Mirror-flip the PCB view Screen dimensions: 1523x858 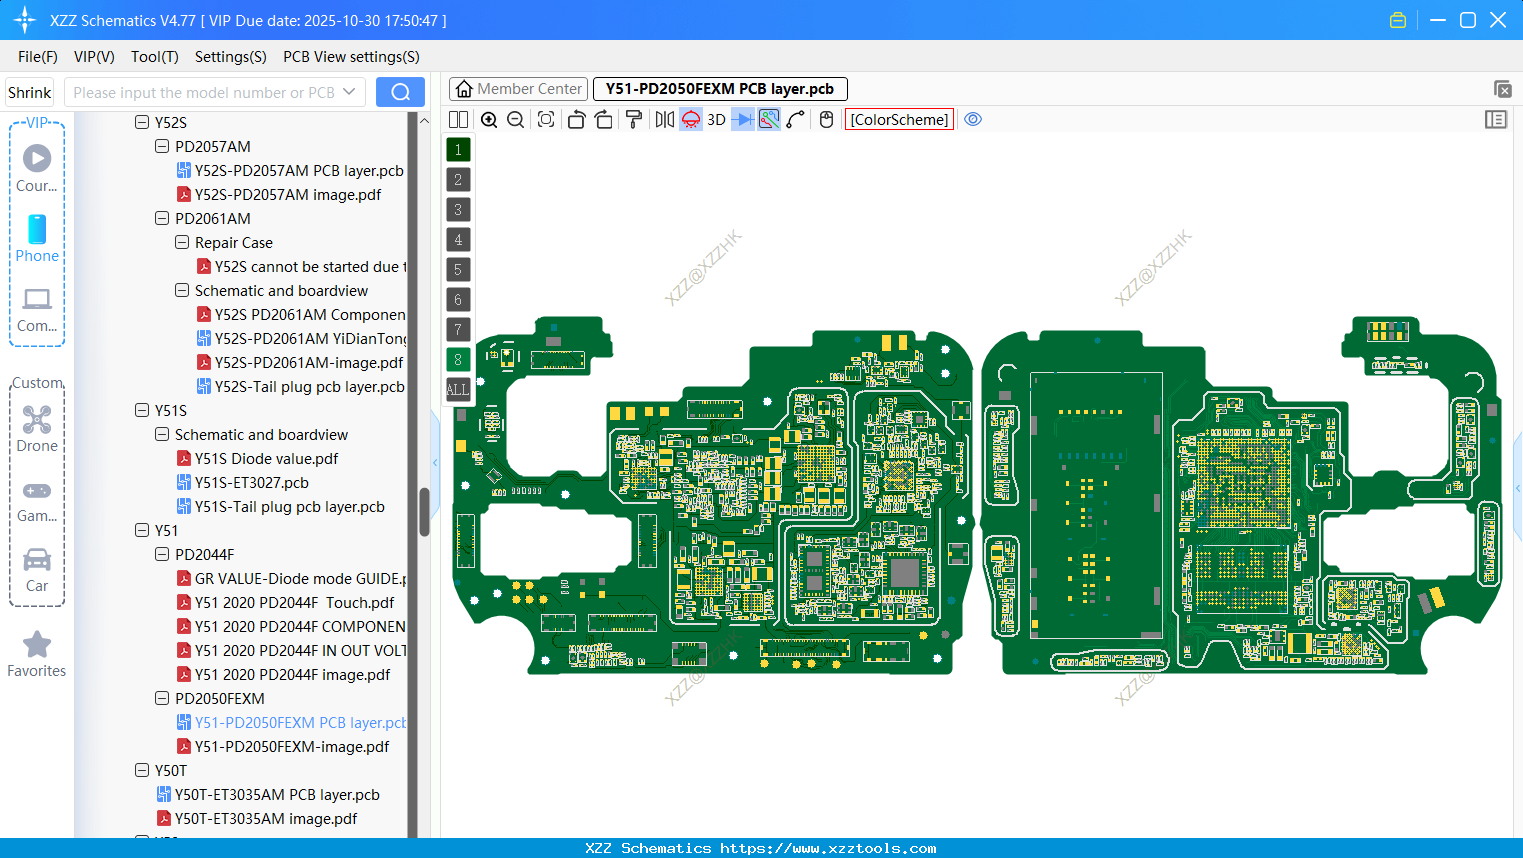666,119
